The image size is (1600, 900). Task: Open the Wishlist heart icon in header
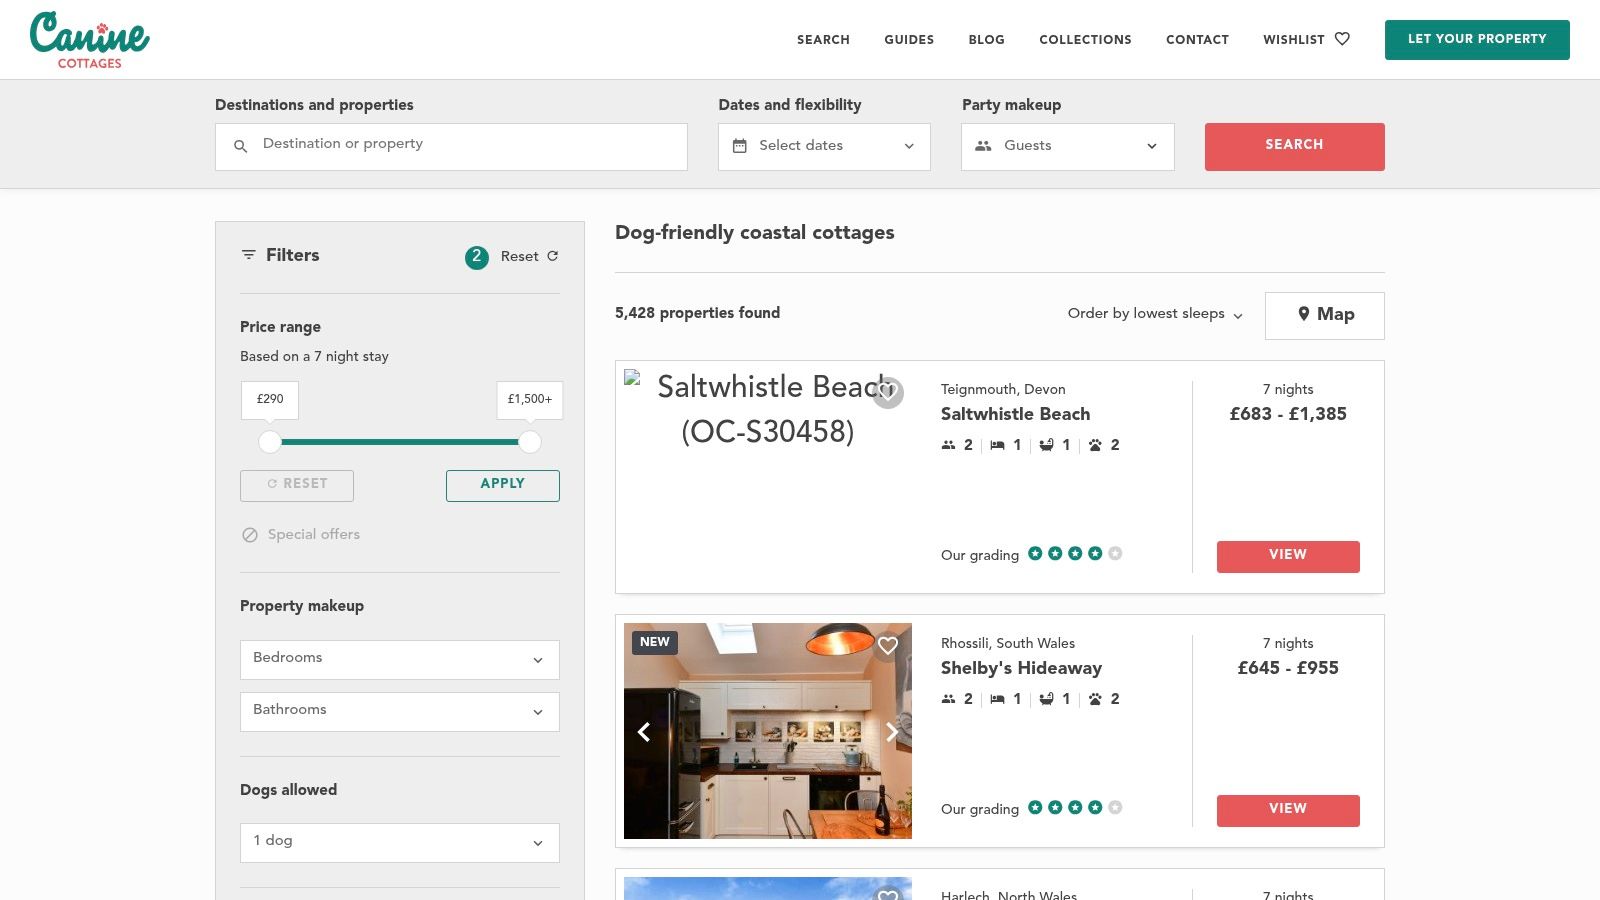tap(1342, 39)
